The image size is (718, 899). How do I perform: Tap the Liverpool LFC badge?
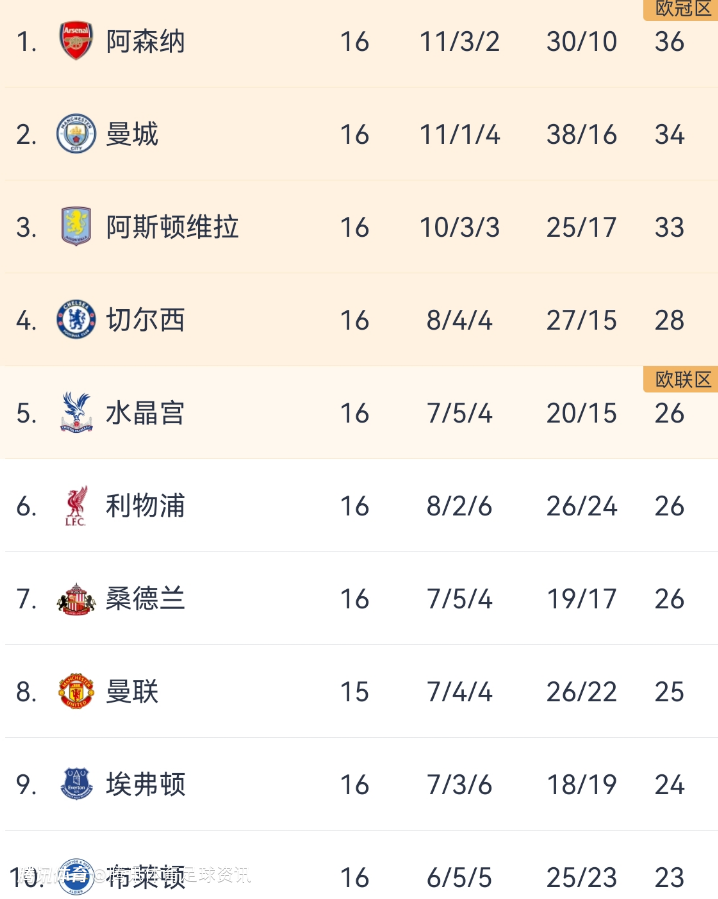pos(76,506)
